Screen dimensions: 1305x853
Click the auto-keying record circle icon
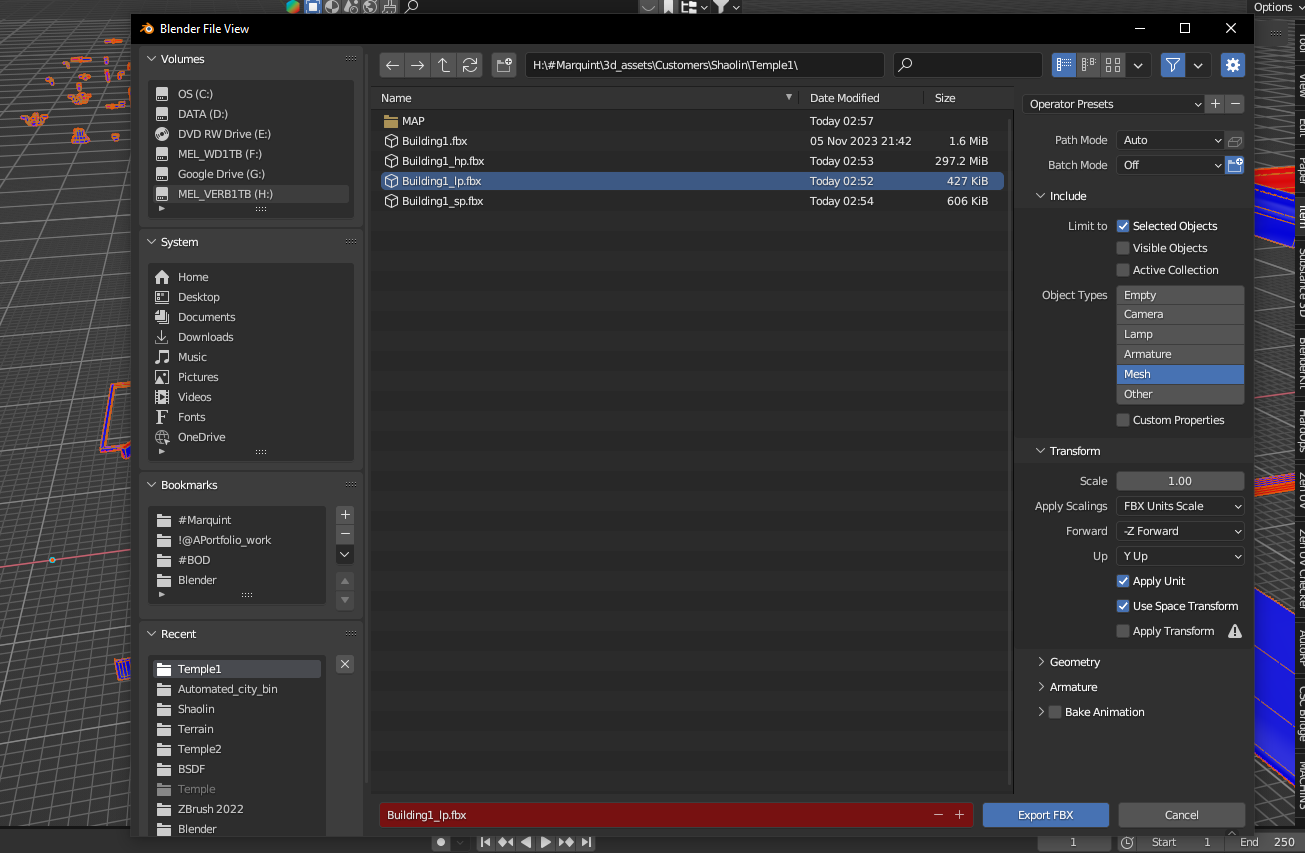440,842
